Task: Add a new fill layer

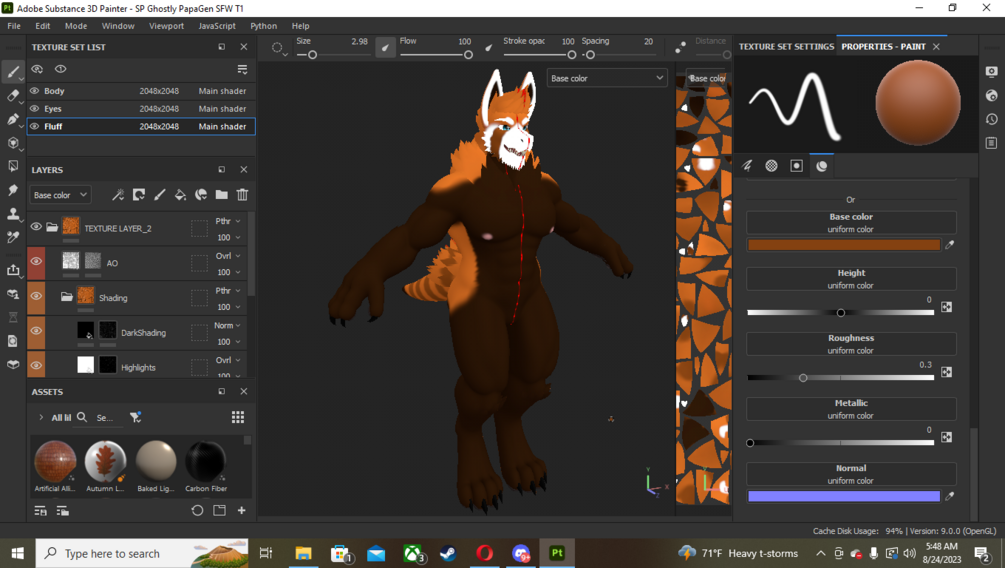Action: (x=180, y=195)
